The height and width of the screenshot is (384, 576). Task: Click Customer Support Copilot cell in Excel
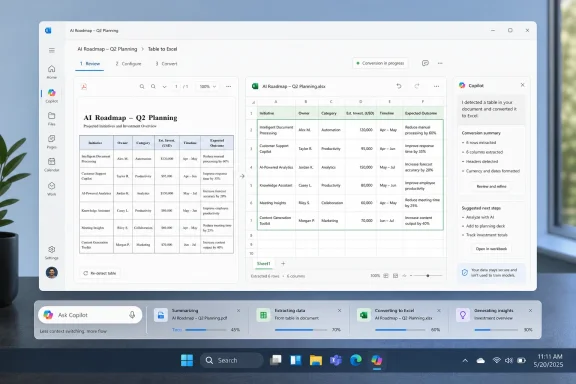pyautogui.click(x=276, y=148)
